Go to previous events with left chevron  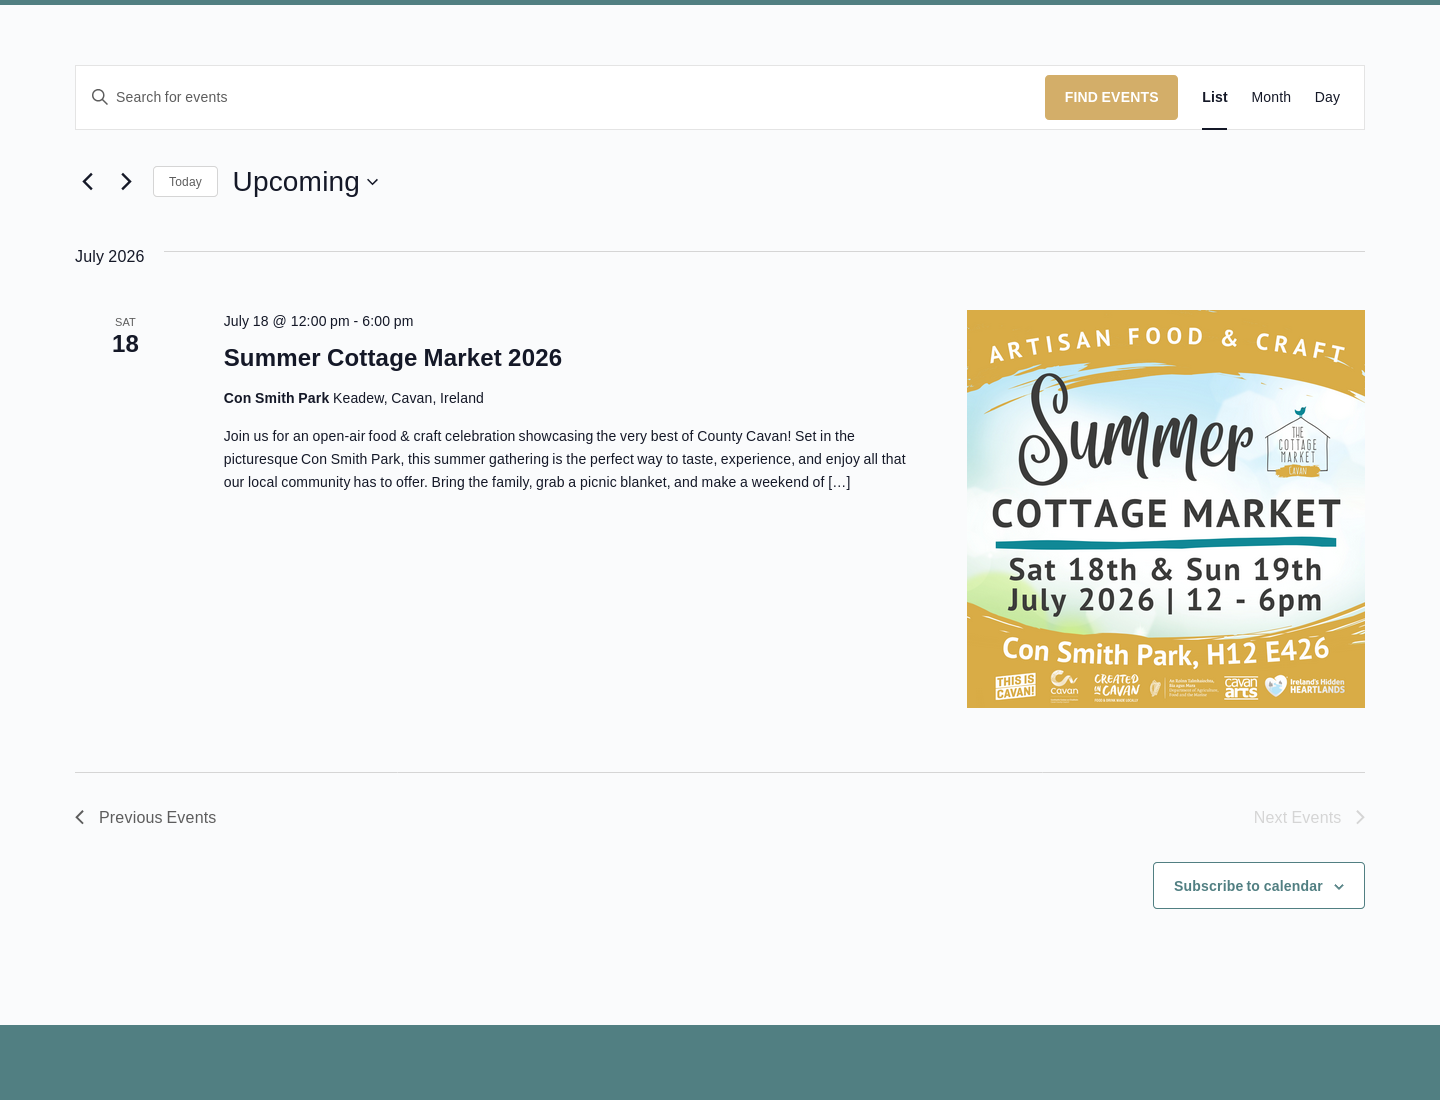[88, 182]
